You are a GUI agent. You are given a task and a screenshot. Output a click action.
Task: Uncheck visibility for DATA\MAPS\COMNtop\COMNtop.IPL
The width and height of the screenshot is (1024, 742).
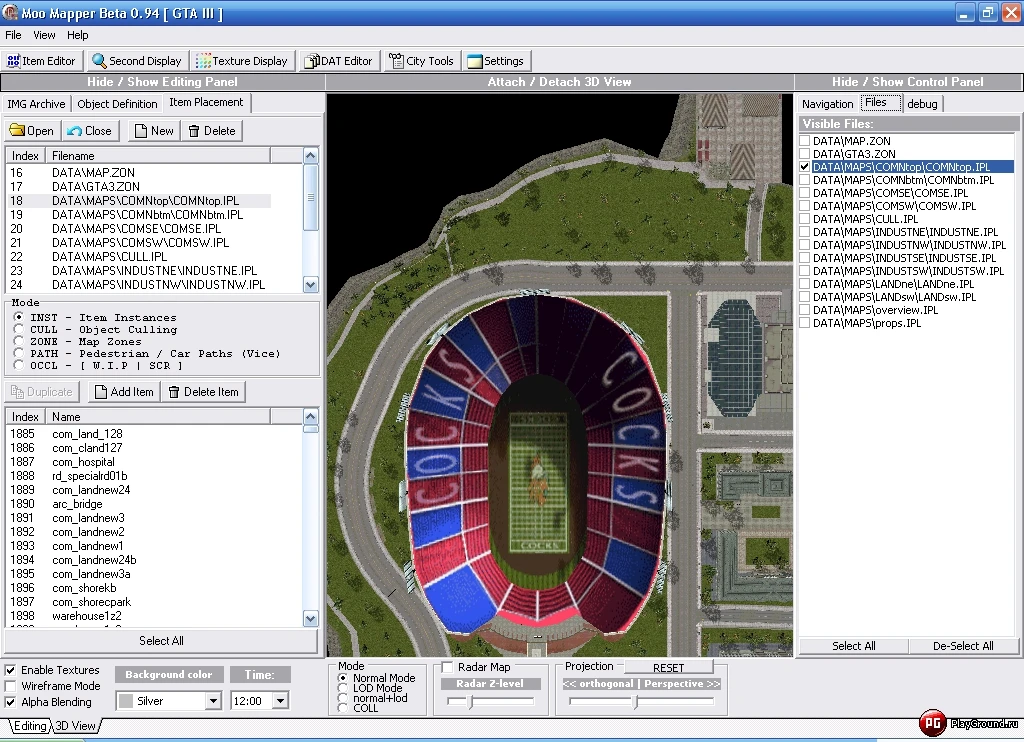click(x=804, y=166)
